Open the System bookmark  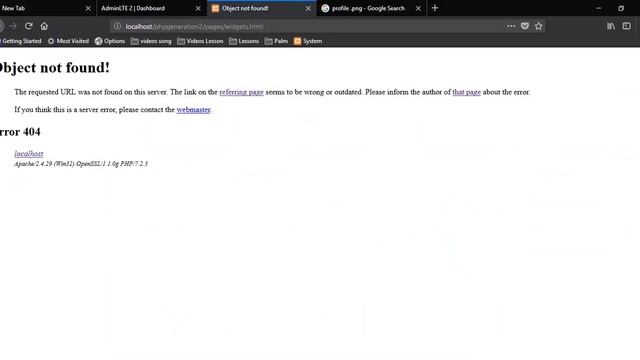tap(308, 41)
